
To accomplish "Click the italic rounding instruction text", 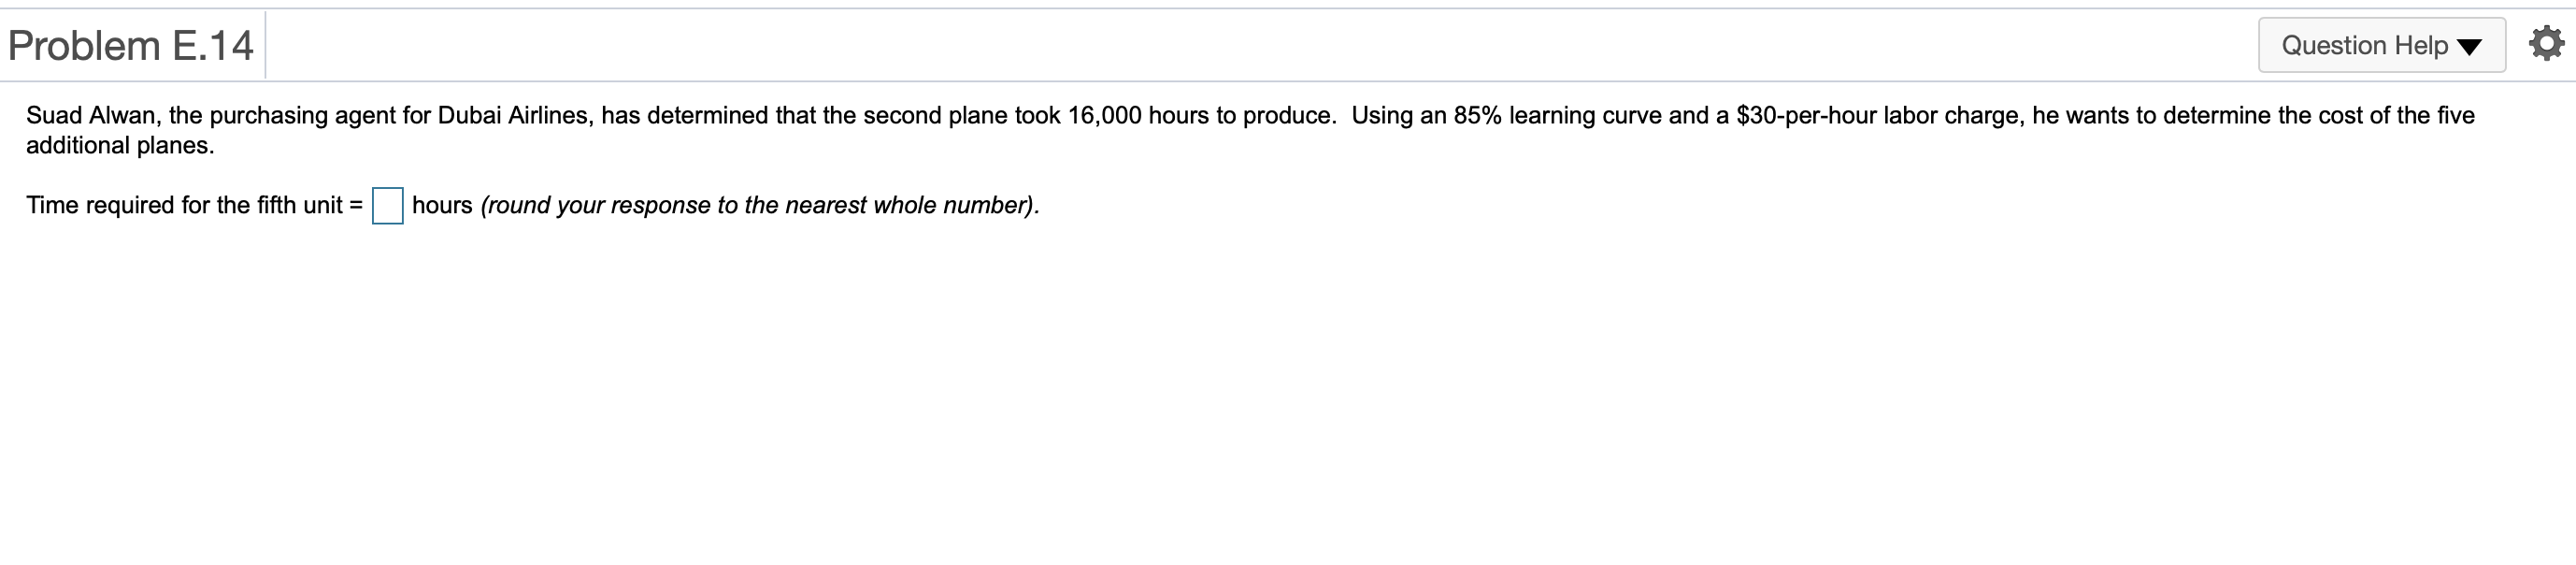I will coord(759,205).
